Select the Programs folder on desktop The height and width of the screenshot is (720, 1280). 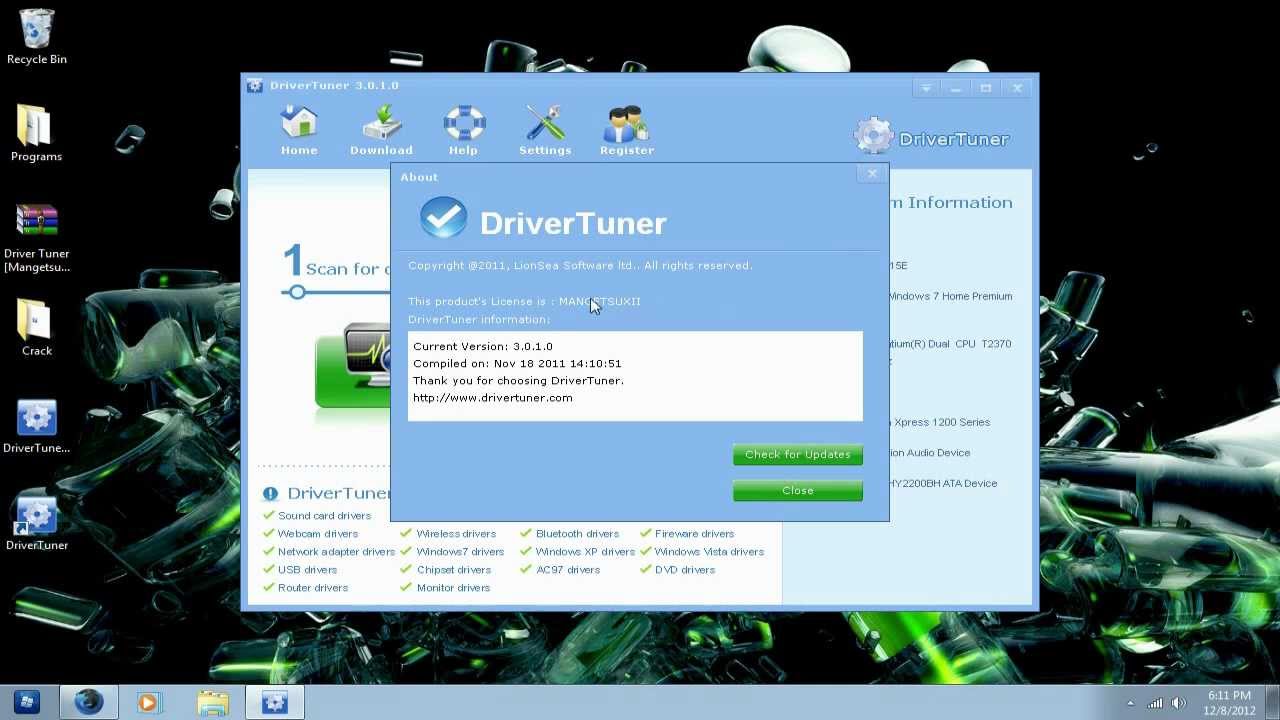pos(36,133)
